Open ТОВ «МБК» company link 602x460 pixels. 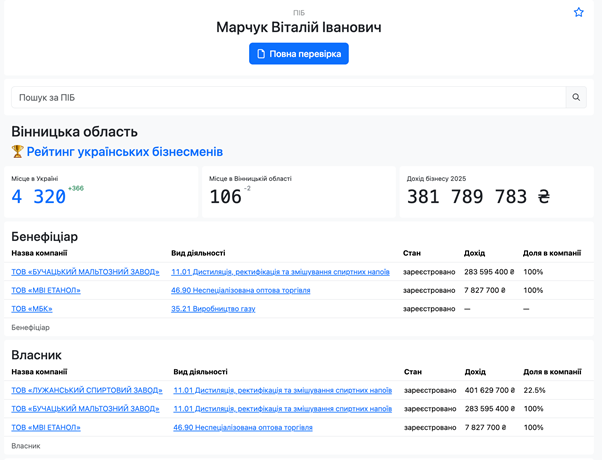(32, 309)
